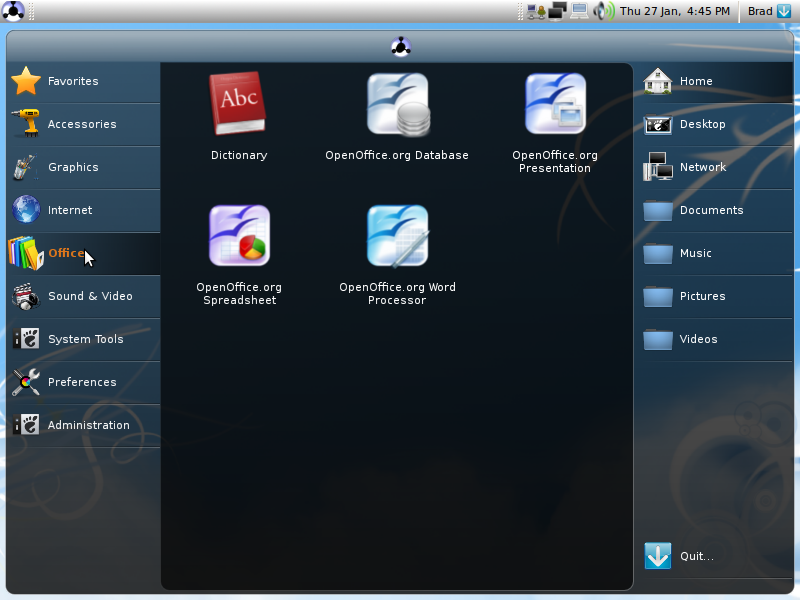Click the Music folder icon

(x=658, y=253)
